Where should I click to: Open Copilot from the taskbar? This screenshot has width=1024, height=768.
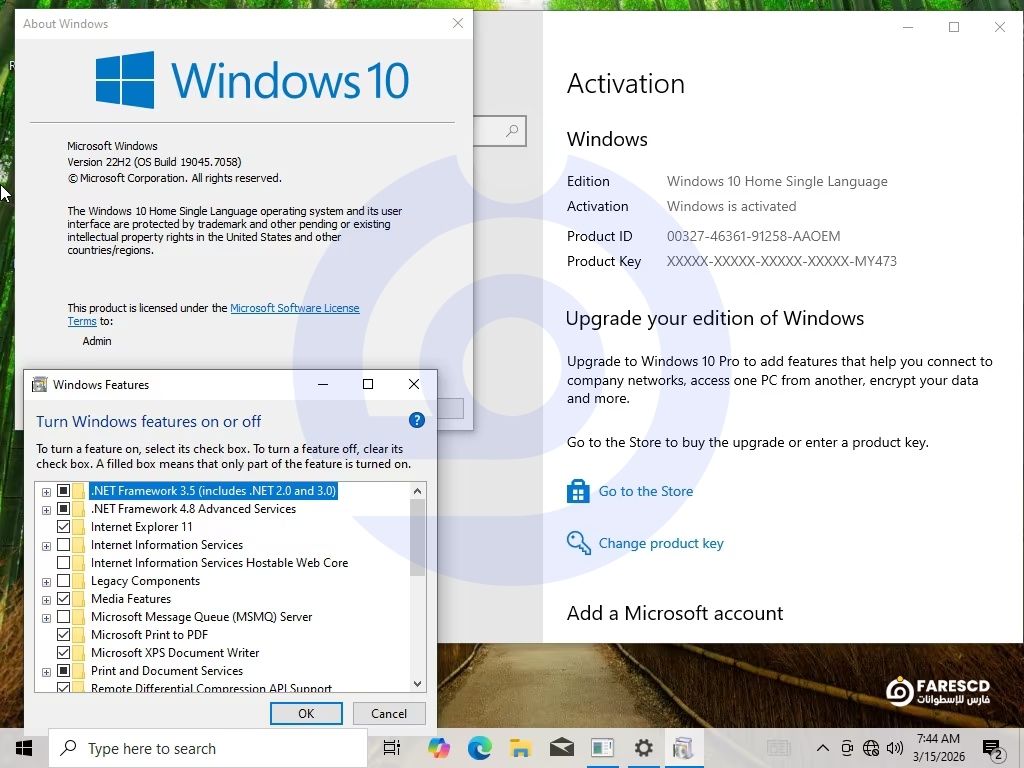[438, 748]
